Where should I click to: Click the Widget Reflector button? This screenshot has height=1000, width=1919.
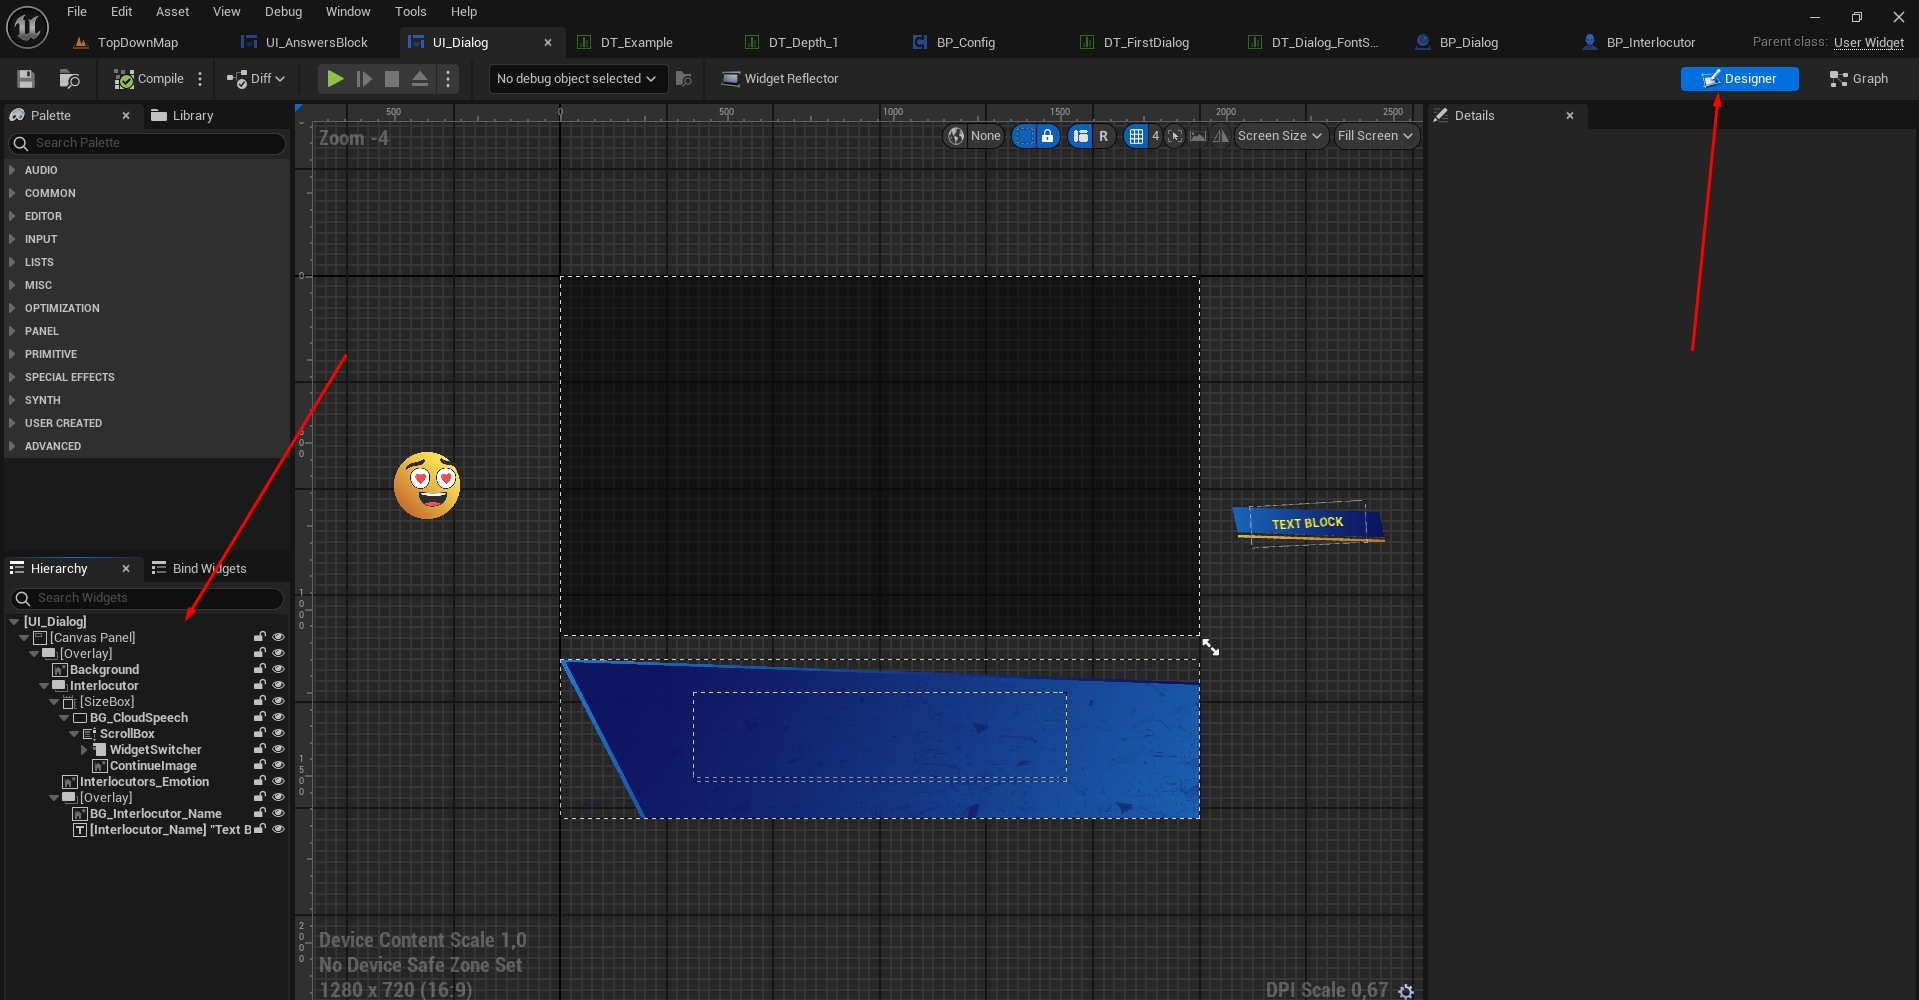(780, 79)
